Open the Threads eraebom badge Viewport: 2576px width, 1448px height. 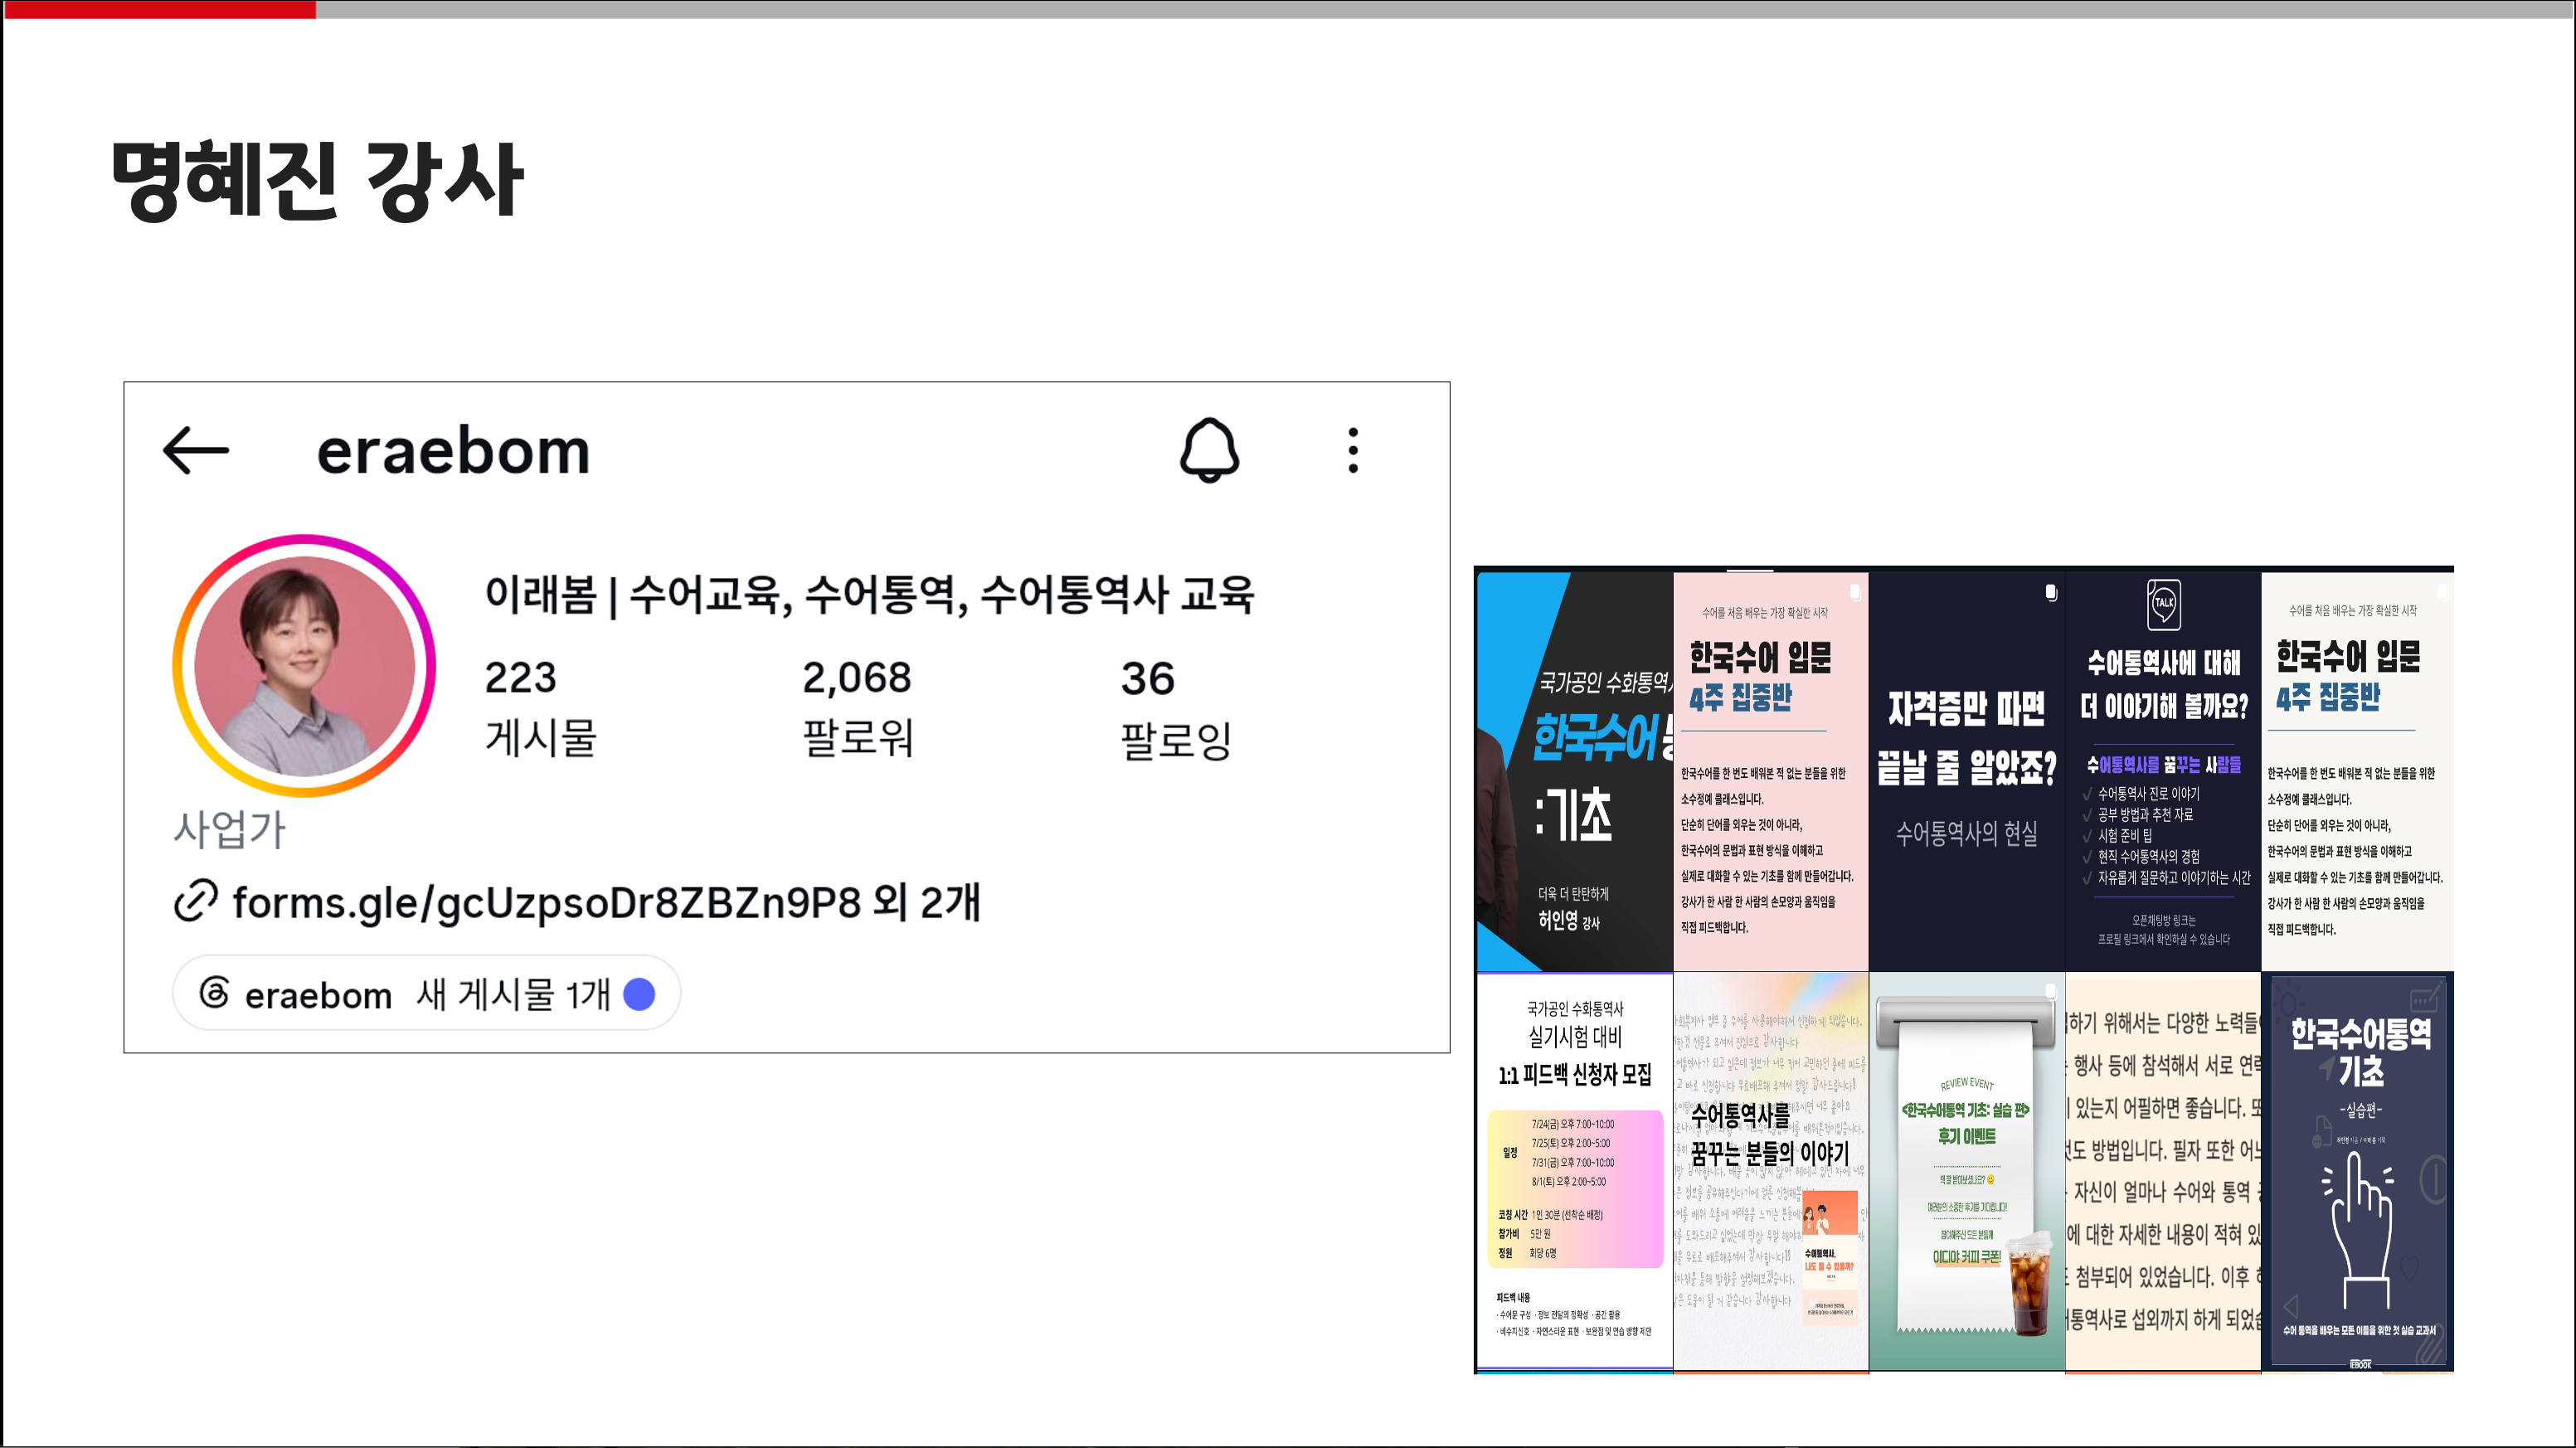pyautogui.click(x=427, y=994)
